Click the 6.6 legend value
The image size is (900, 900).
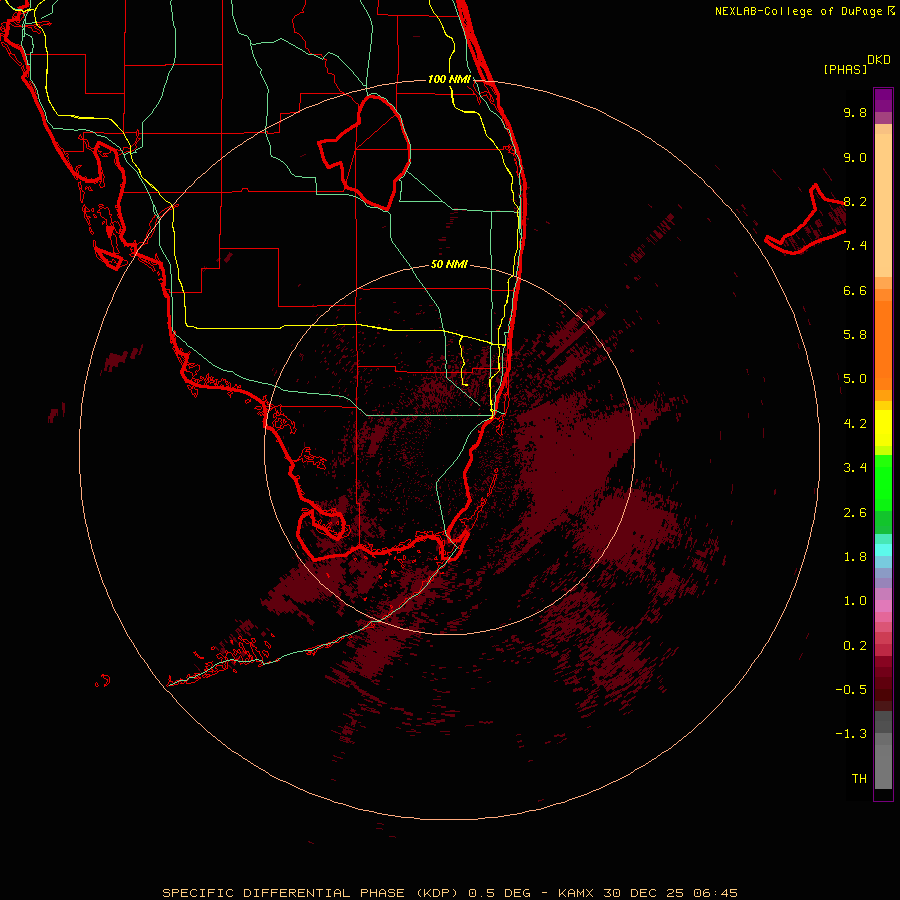(x=855, y=290)
